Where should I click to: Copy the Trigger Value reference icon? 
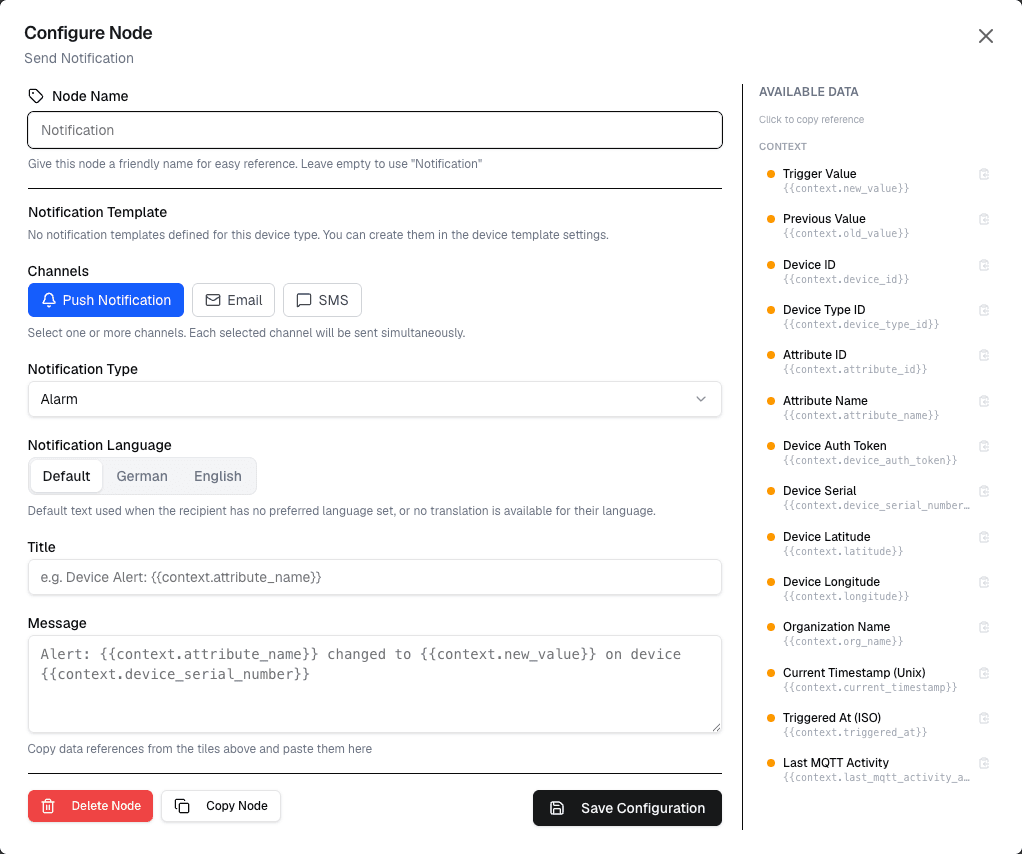pos(984,174)
